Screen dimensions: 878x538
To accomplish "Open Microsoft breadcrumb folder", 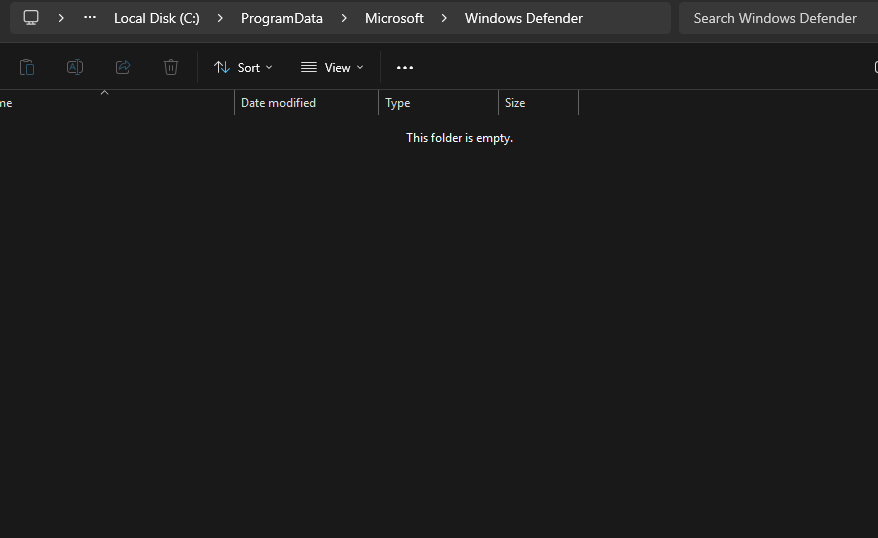I will (394, 18).
